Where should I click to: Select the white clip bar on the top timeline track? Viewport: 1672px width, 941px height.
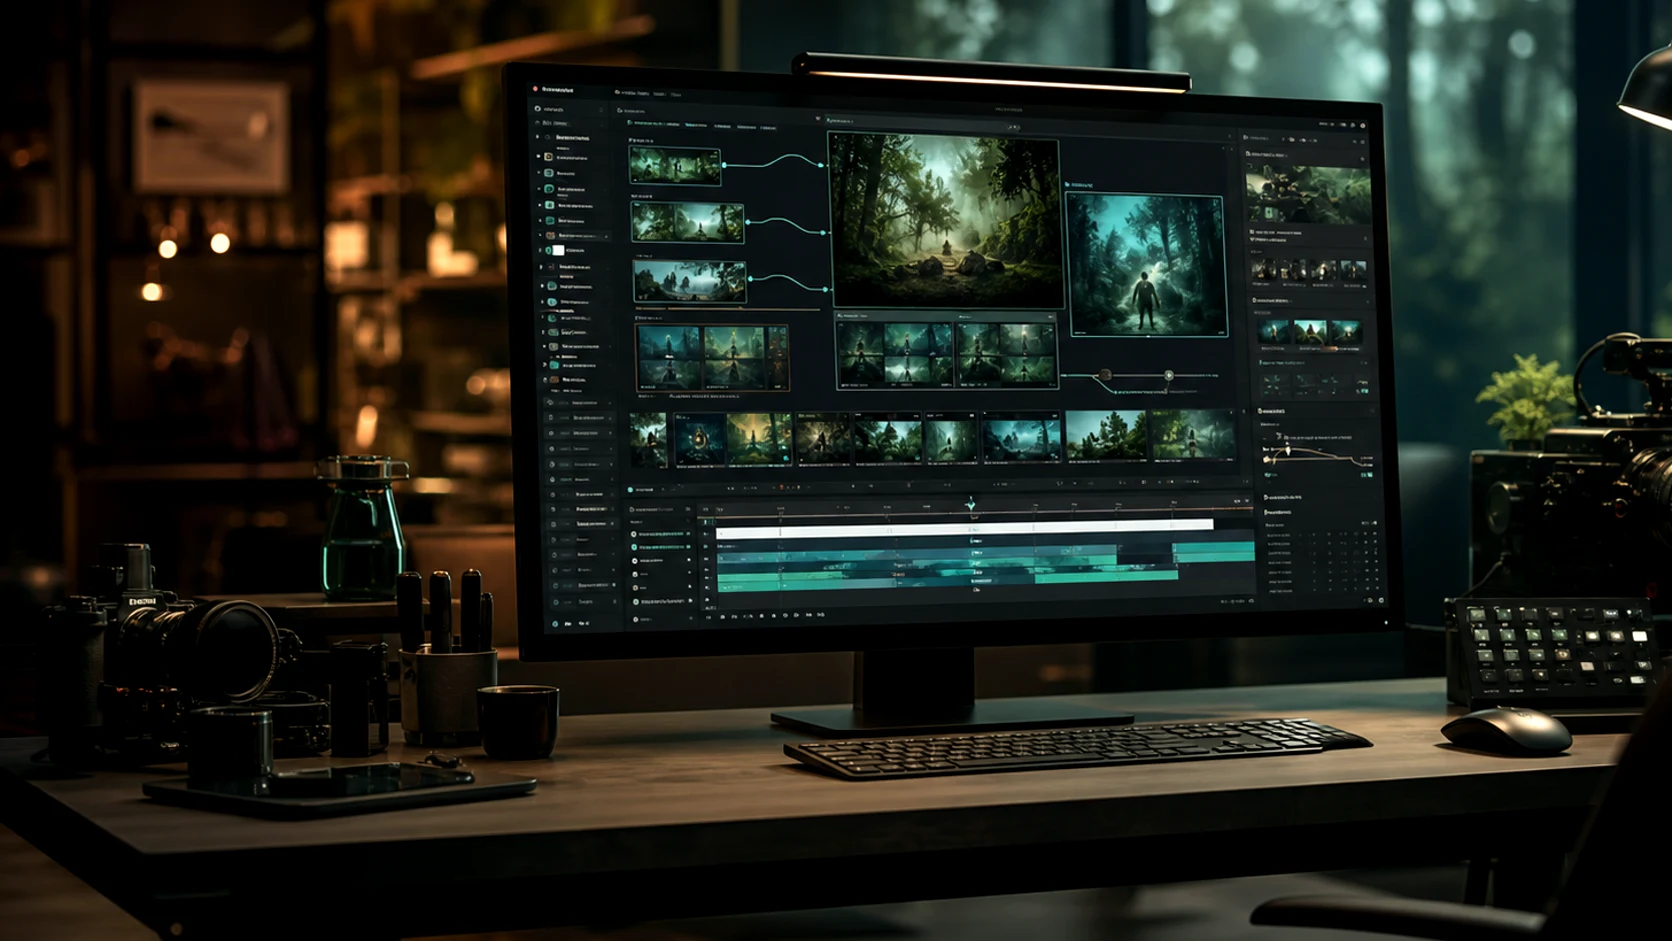965,527
